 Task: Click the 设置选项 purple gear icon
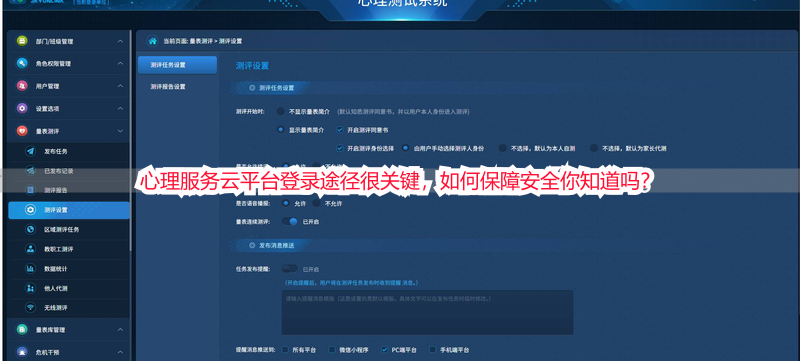point(21,108)
